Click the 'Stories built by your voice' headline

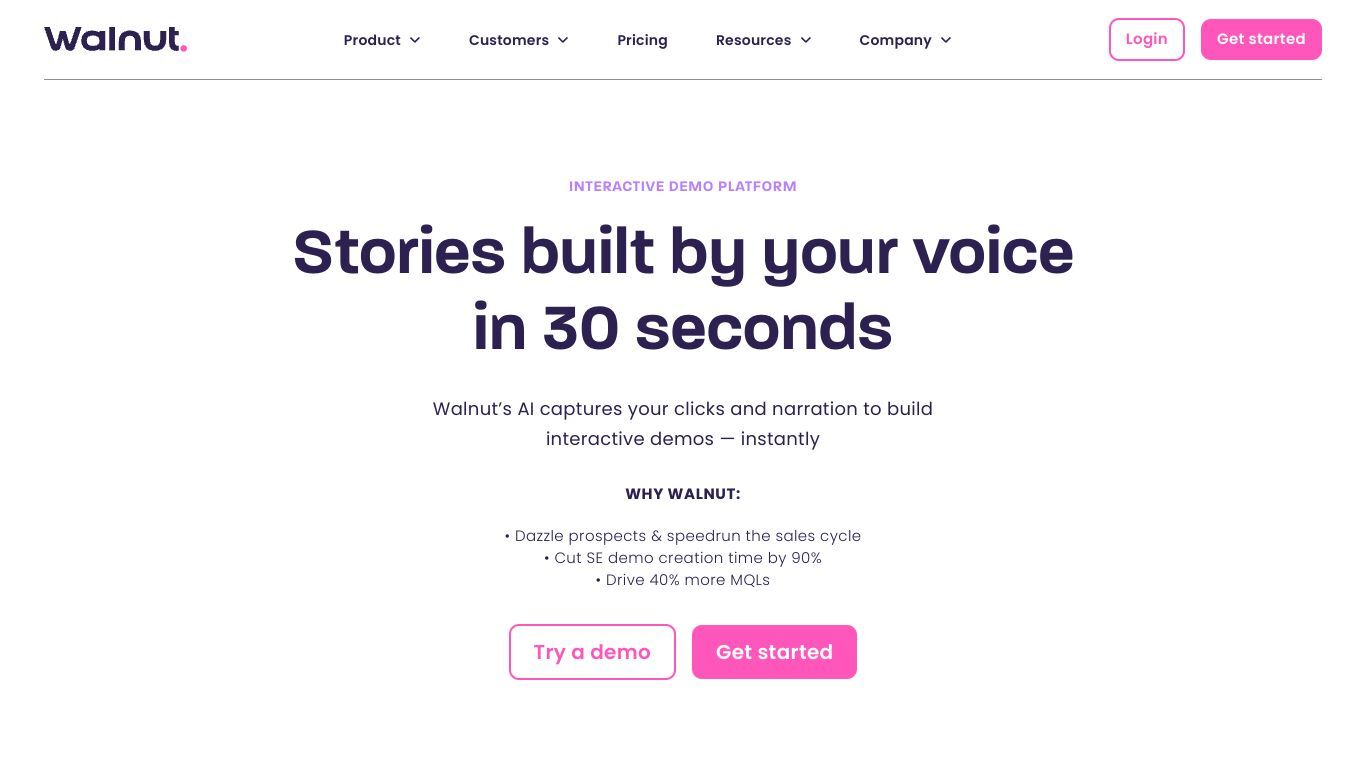[x=683, y=252]
